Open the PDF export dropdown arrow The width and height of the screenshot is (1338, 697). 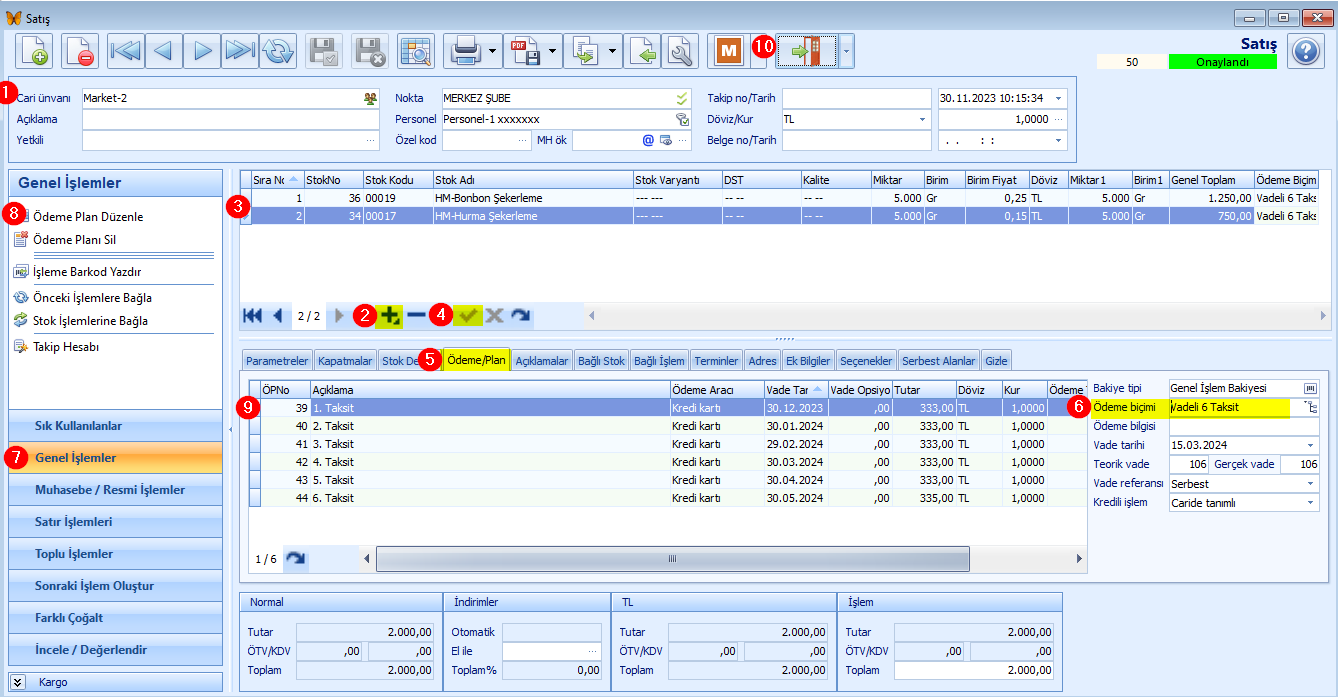[x=552, y=50]
